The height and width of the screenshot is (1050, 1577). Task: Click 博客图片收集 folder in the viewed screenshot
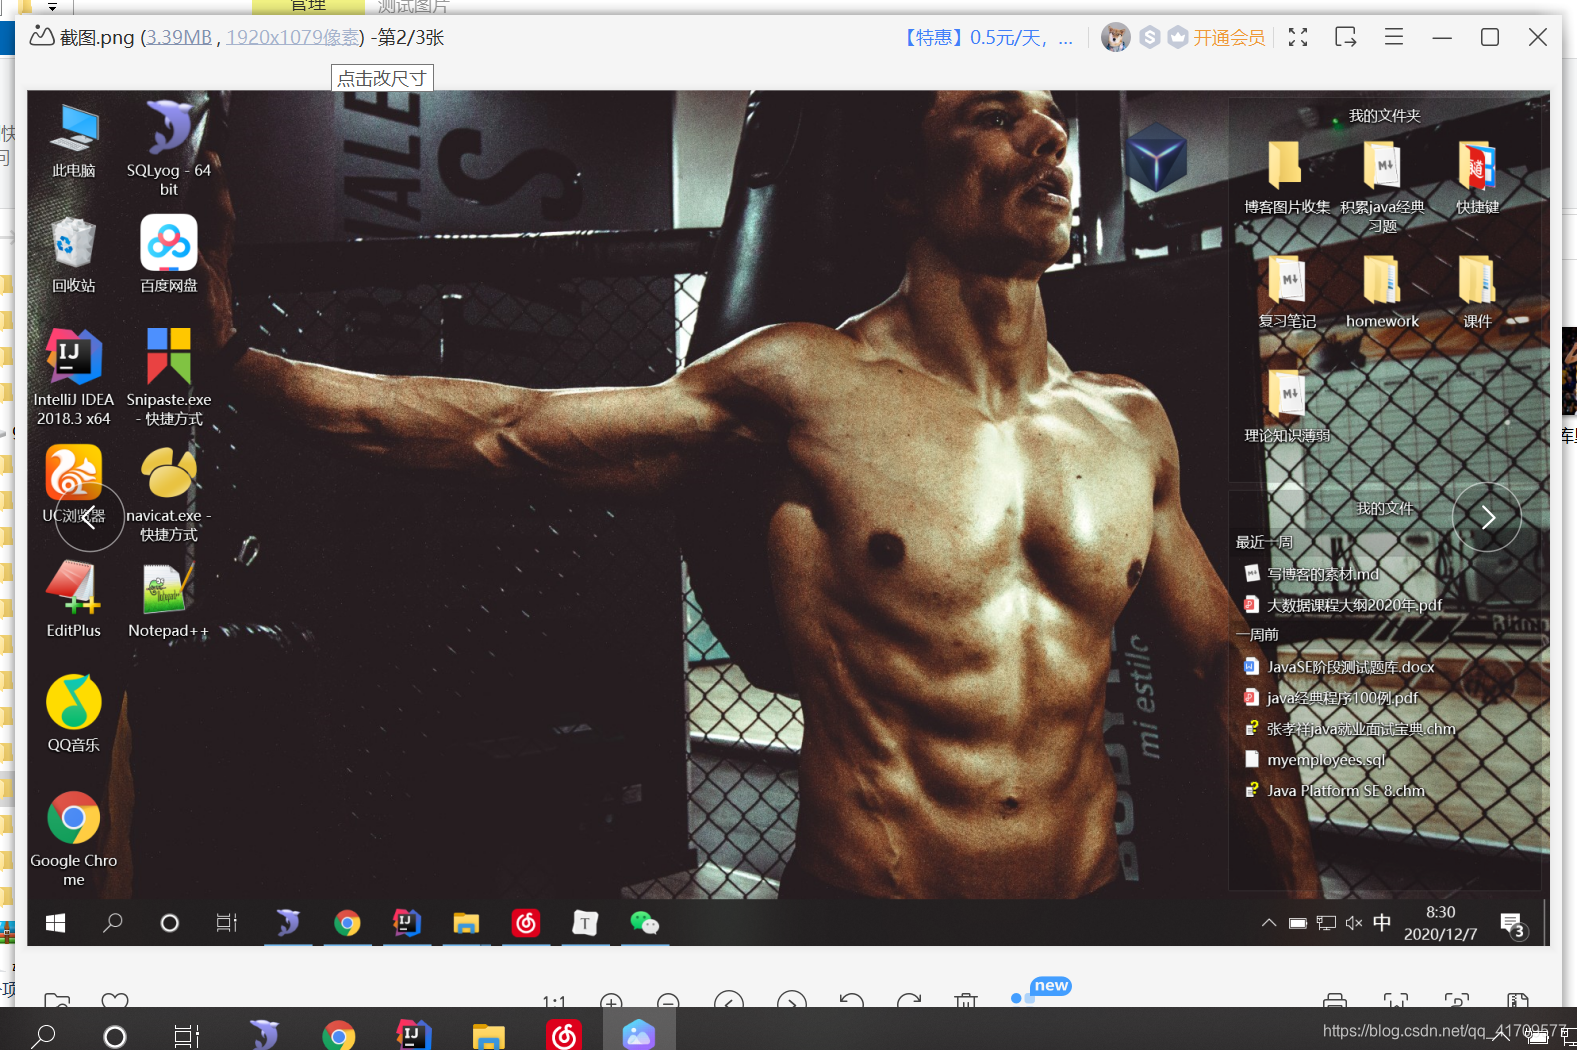(x=1287, y=178)
